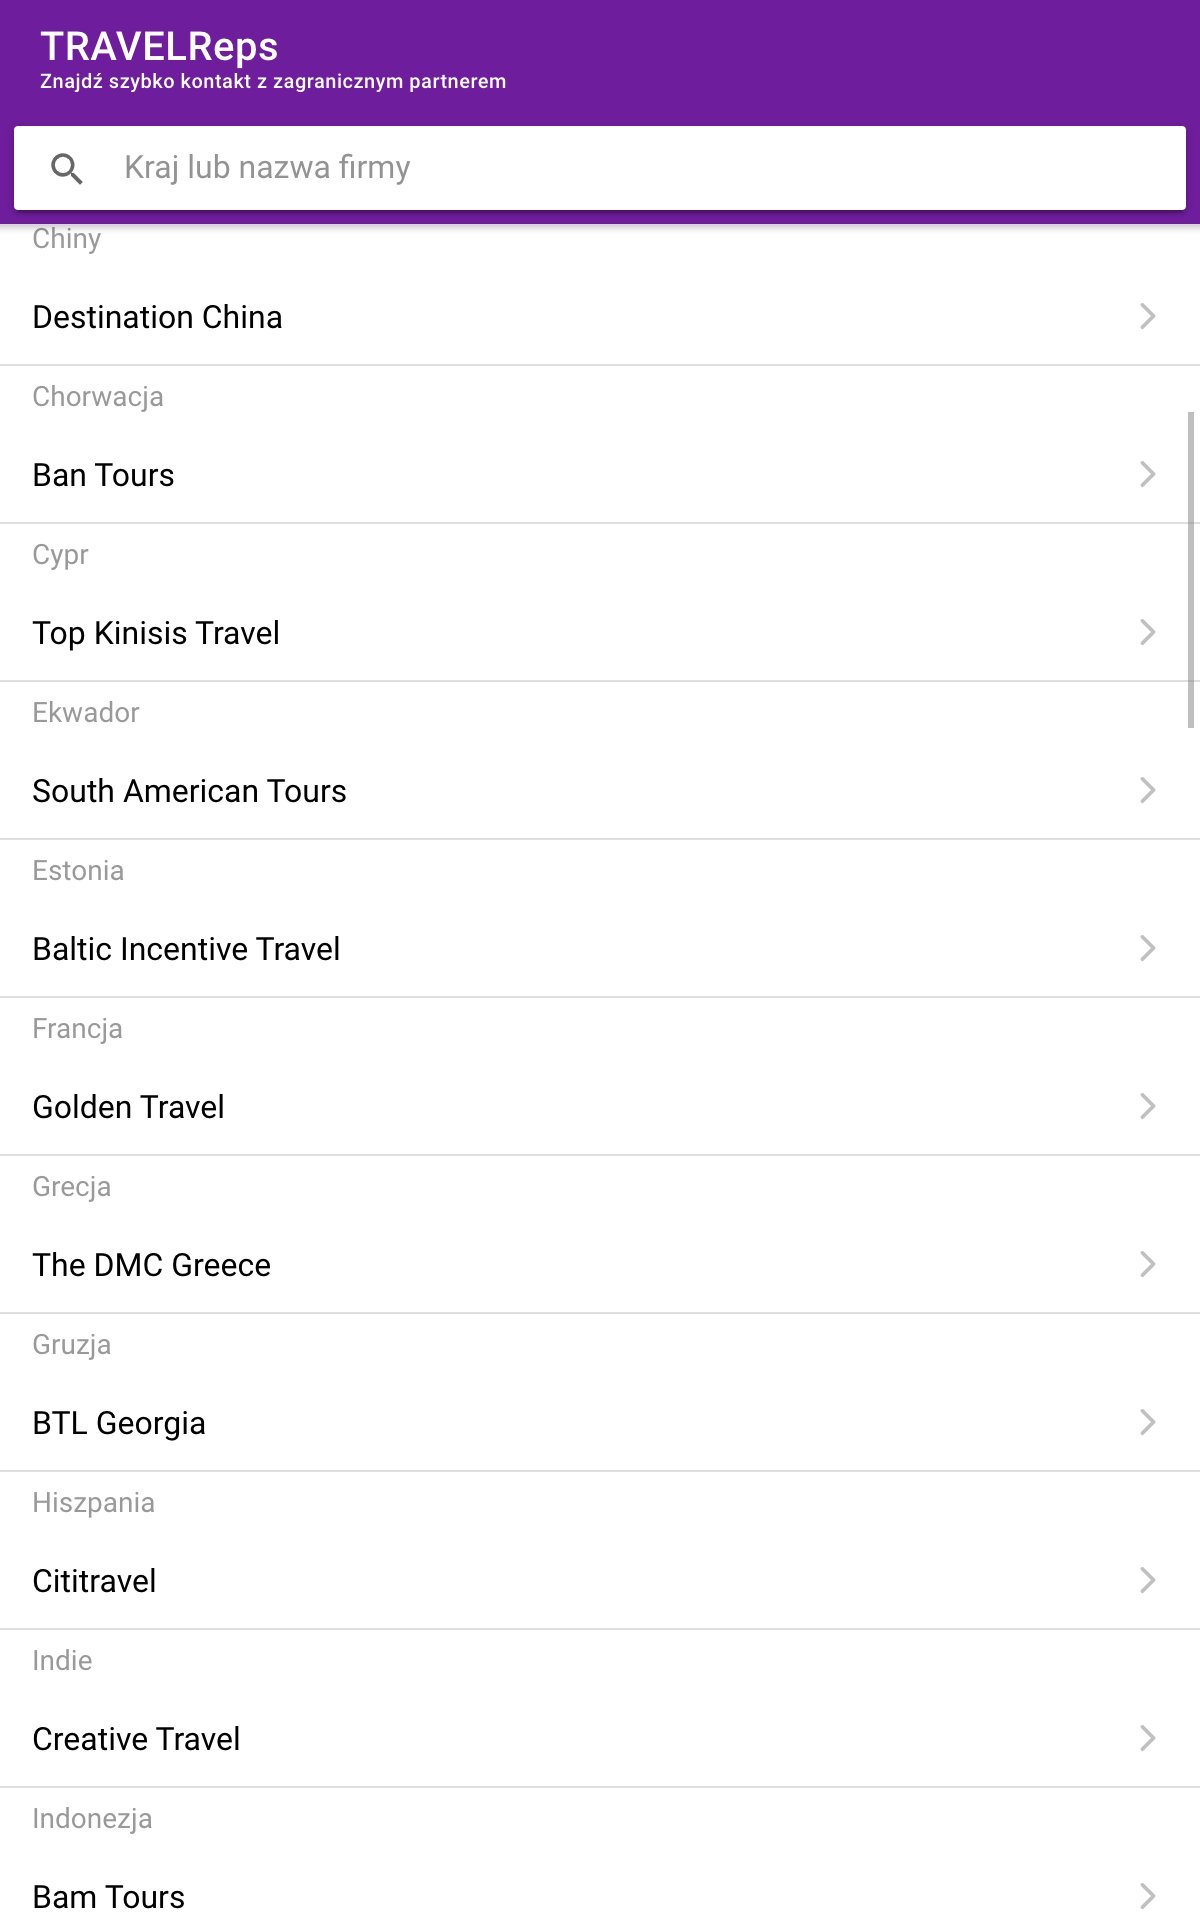Select Top Kinisis Travel
Screen dimensions: 1200x1920
pos(600,633)
